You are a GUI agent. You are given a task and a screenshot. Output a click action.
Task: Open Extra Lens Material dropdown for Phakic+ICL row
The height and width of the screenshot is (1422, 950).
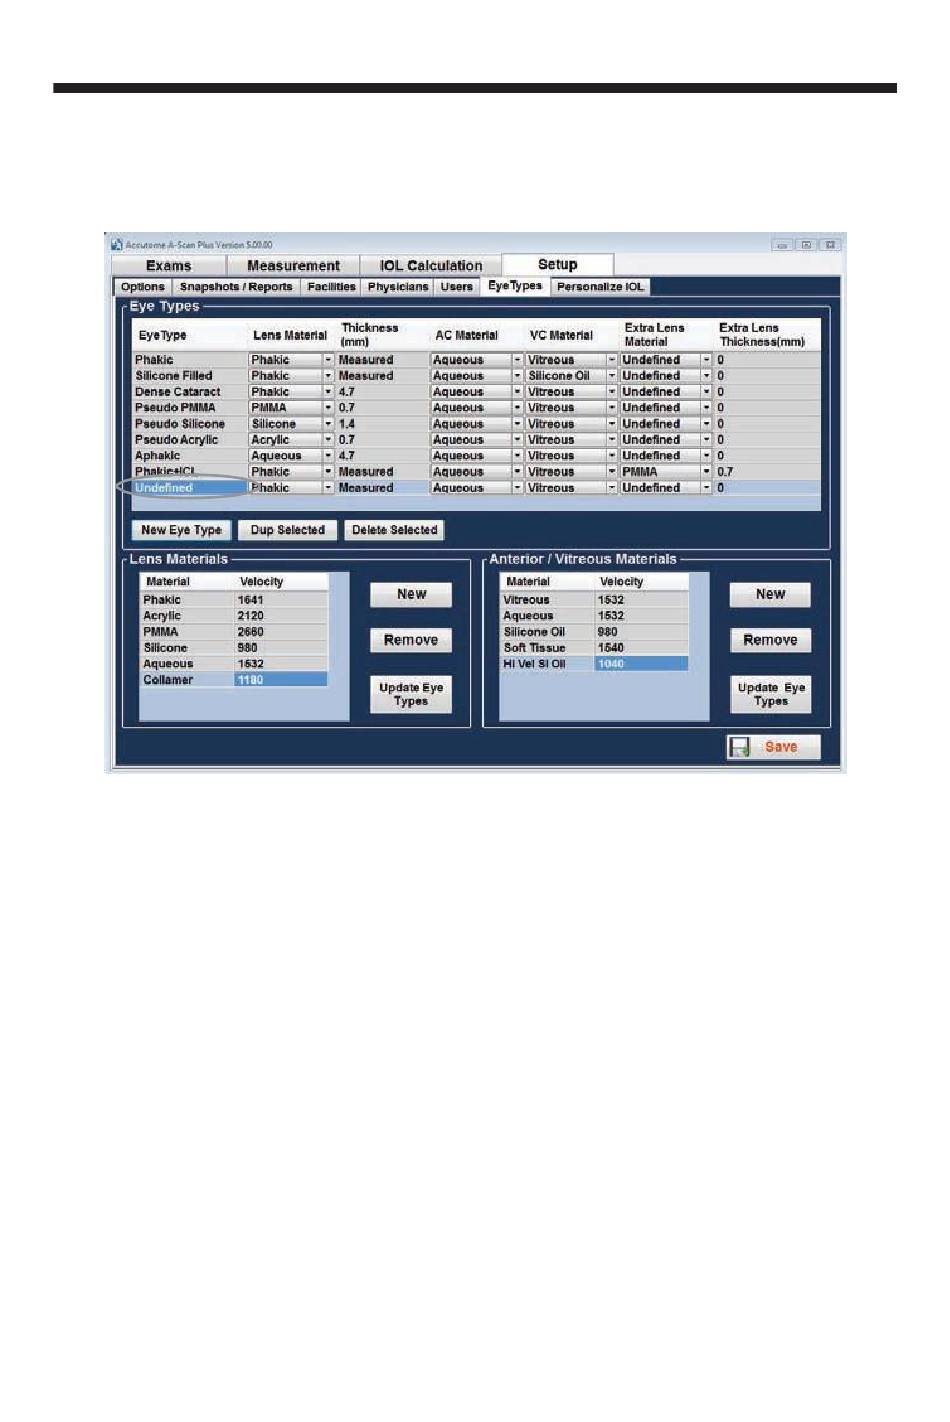706,472
